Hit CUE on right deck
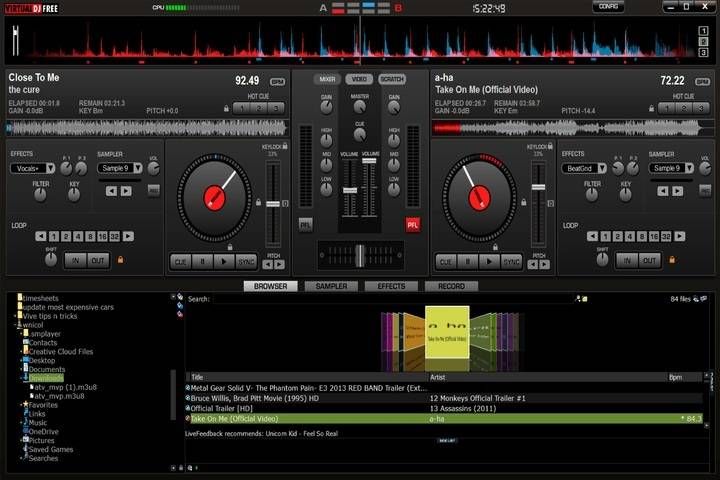This screenshot has height=480, width=720. coord(446,262)
